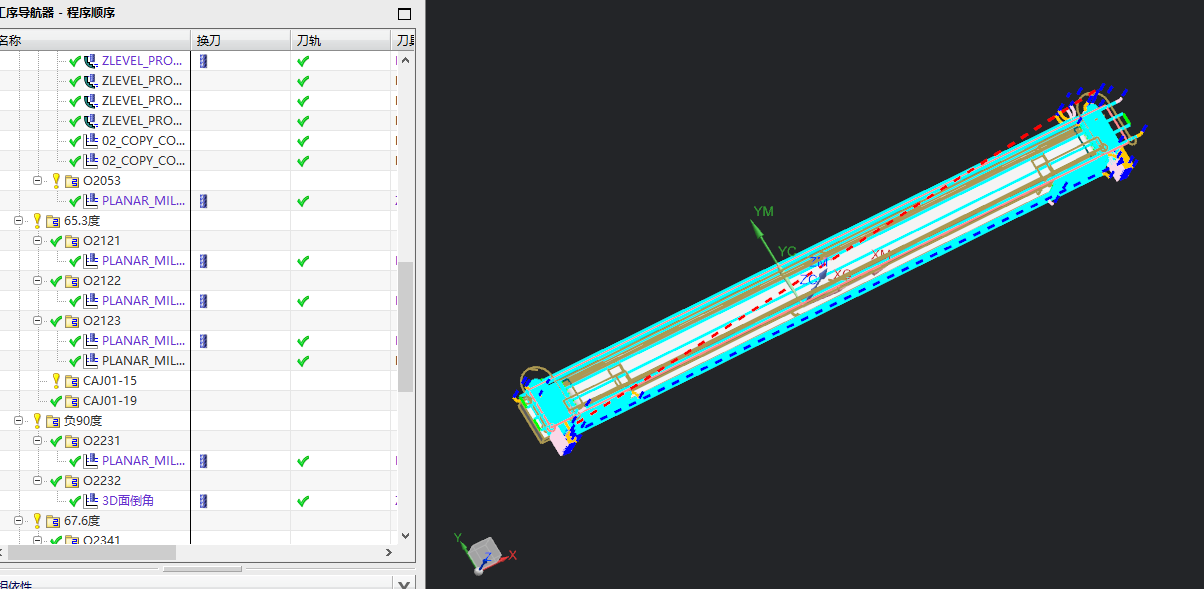Viewport: 1204px width, 589px height.
Task: Collapse the 67.6度 group node
Action: (19, 521)
